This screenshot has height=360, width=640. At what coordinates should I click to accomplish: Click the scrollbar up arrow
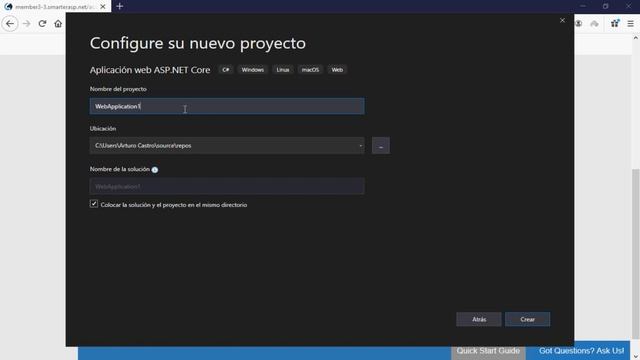[x=636, y=38]
